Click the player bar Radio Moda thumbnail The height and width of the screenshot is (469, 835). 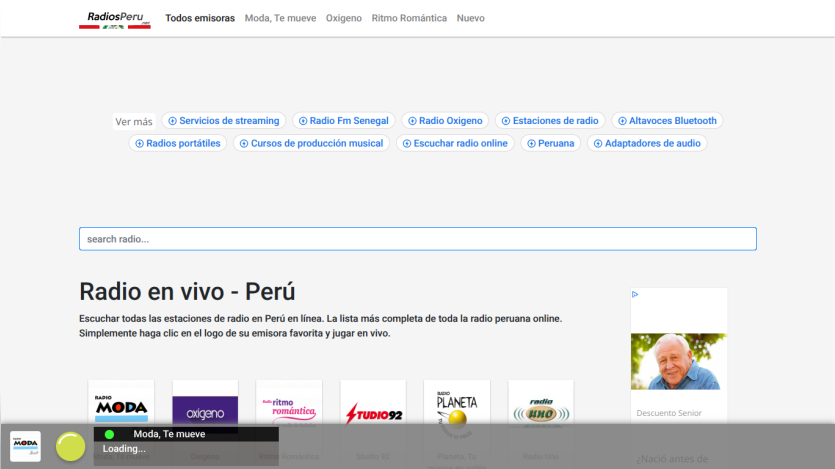(x=26, y=446)
